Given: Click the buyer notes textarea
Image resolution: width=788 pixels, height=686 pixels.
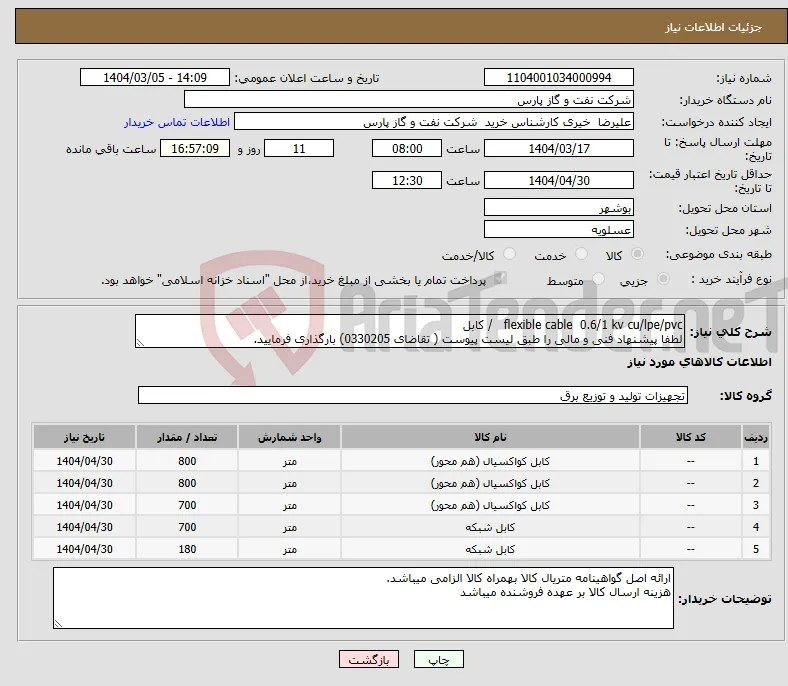Looking at the screenshot, I should pos(363,598).
